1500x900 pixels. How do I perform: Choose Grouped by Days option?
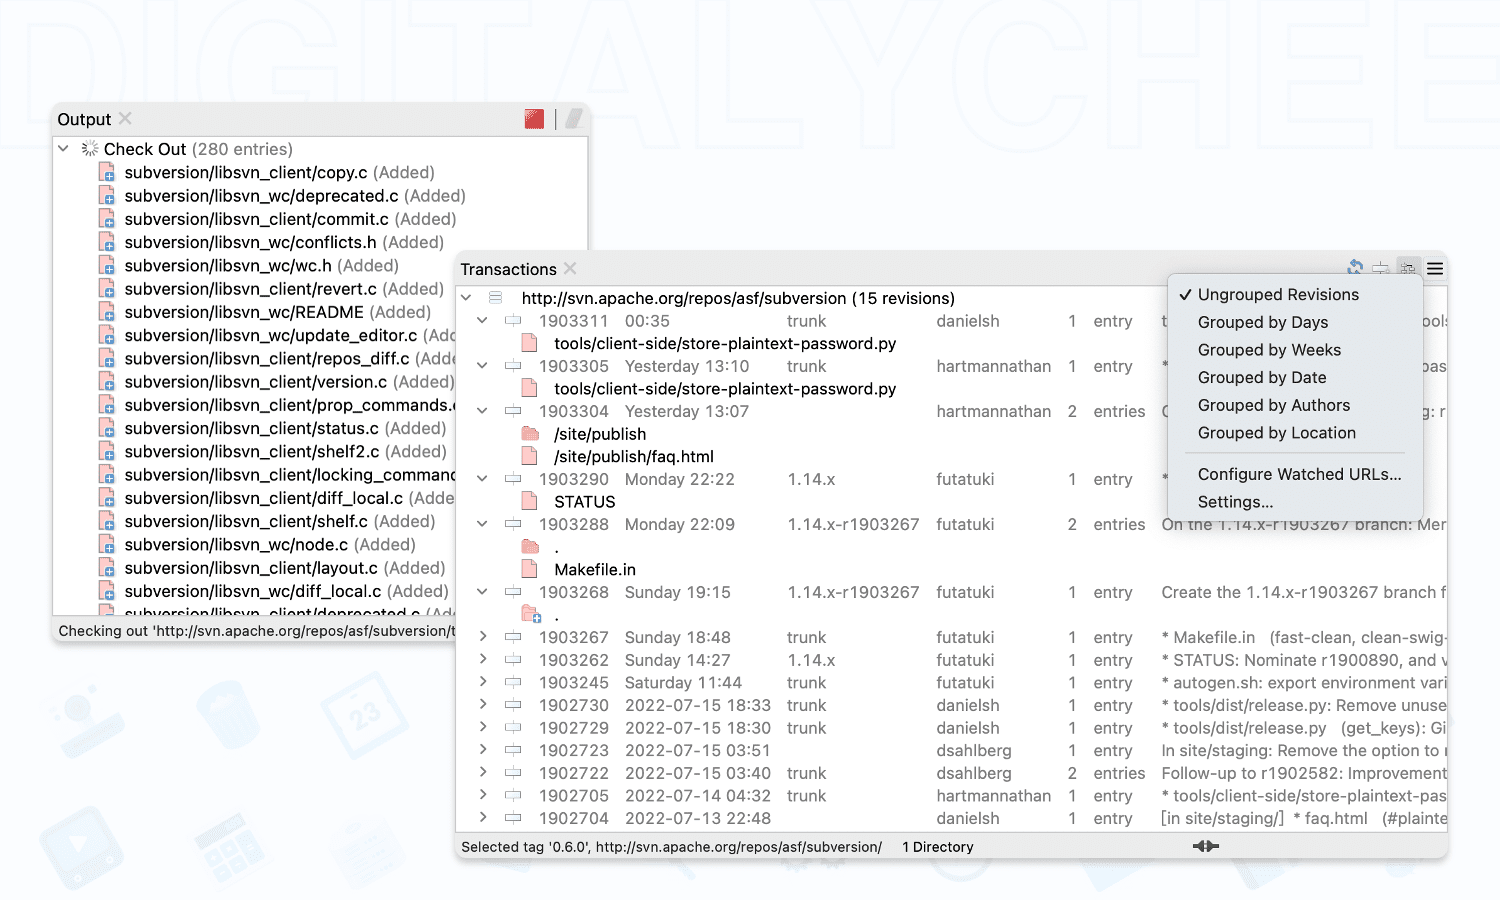1263,322
